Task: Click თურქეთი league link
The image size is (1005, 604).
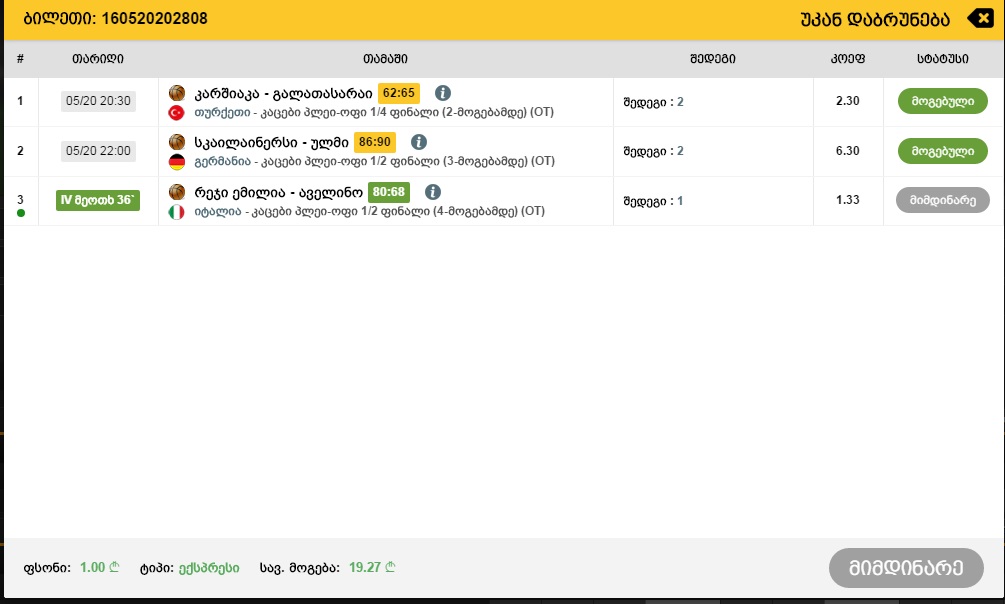Action: (222, 112)
